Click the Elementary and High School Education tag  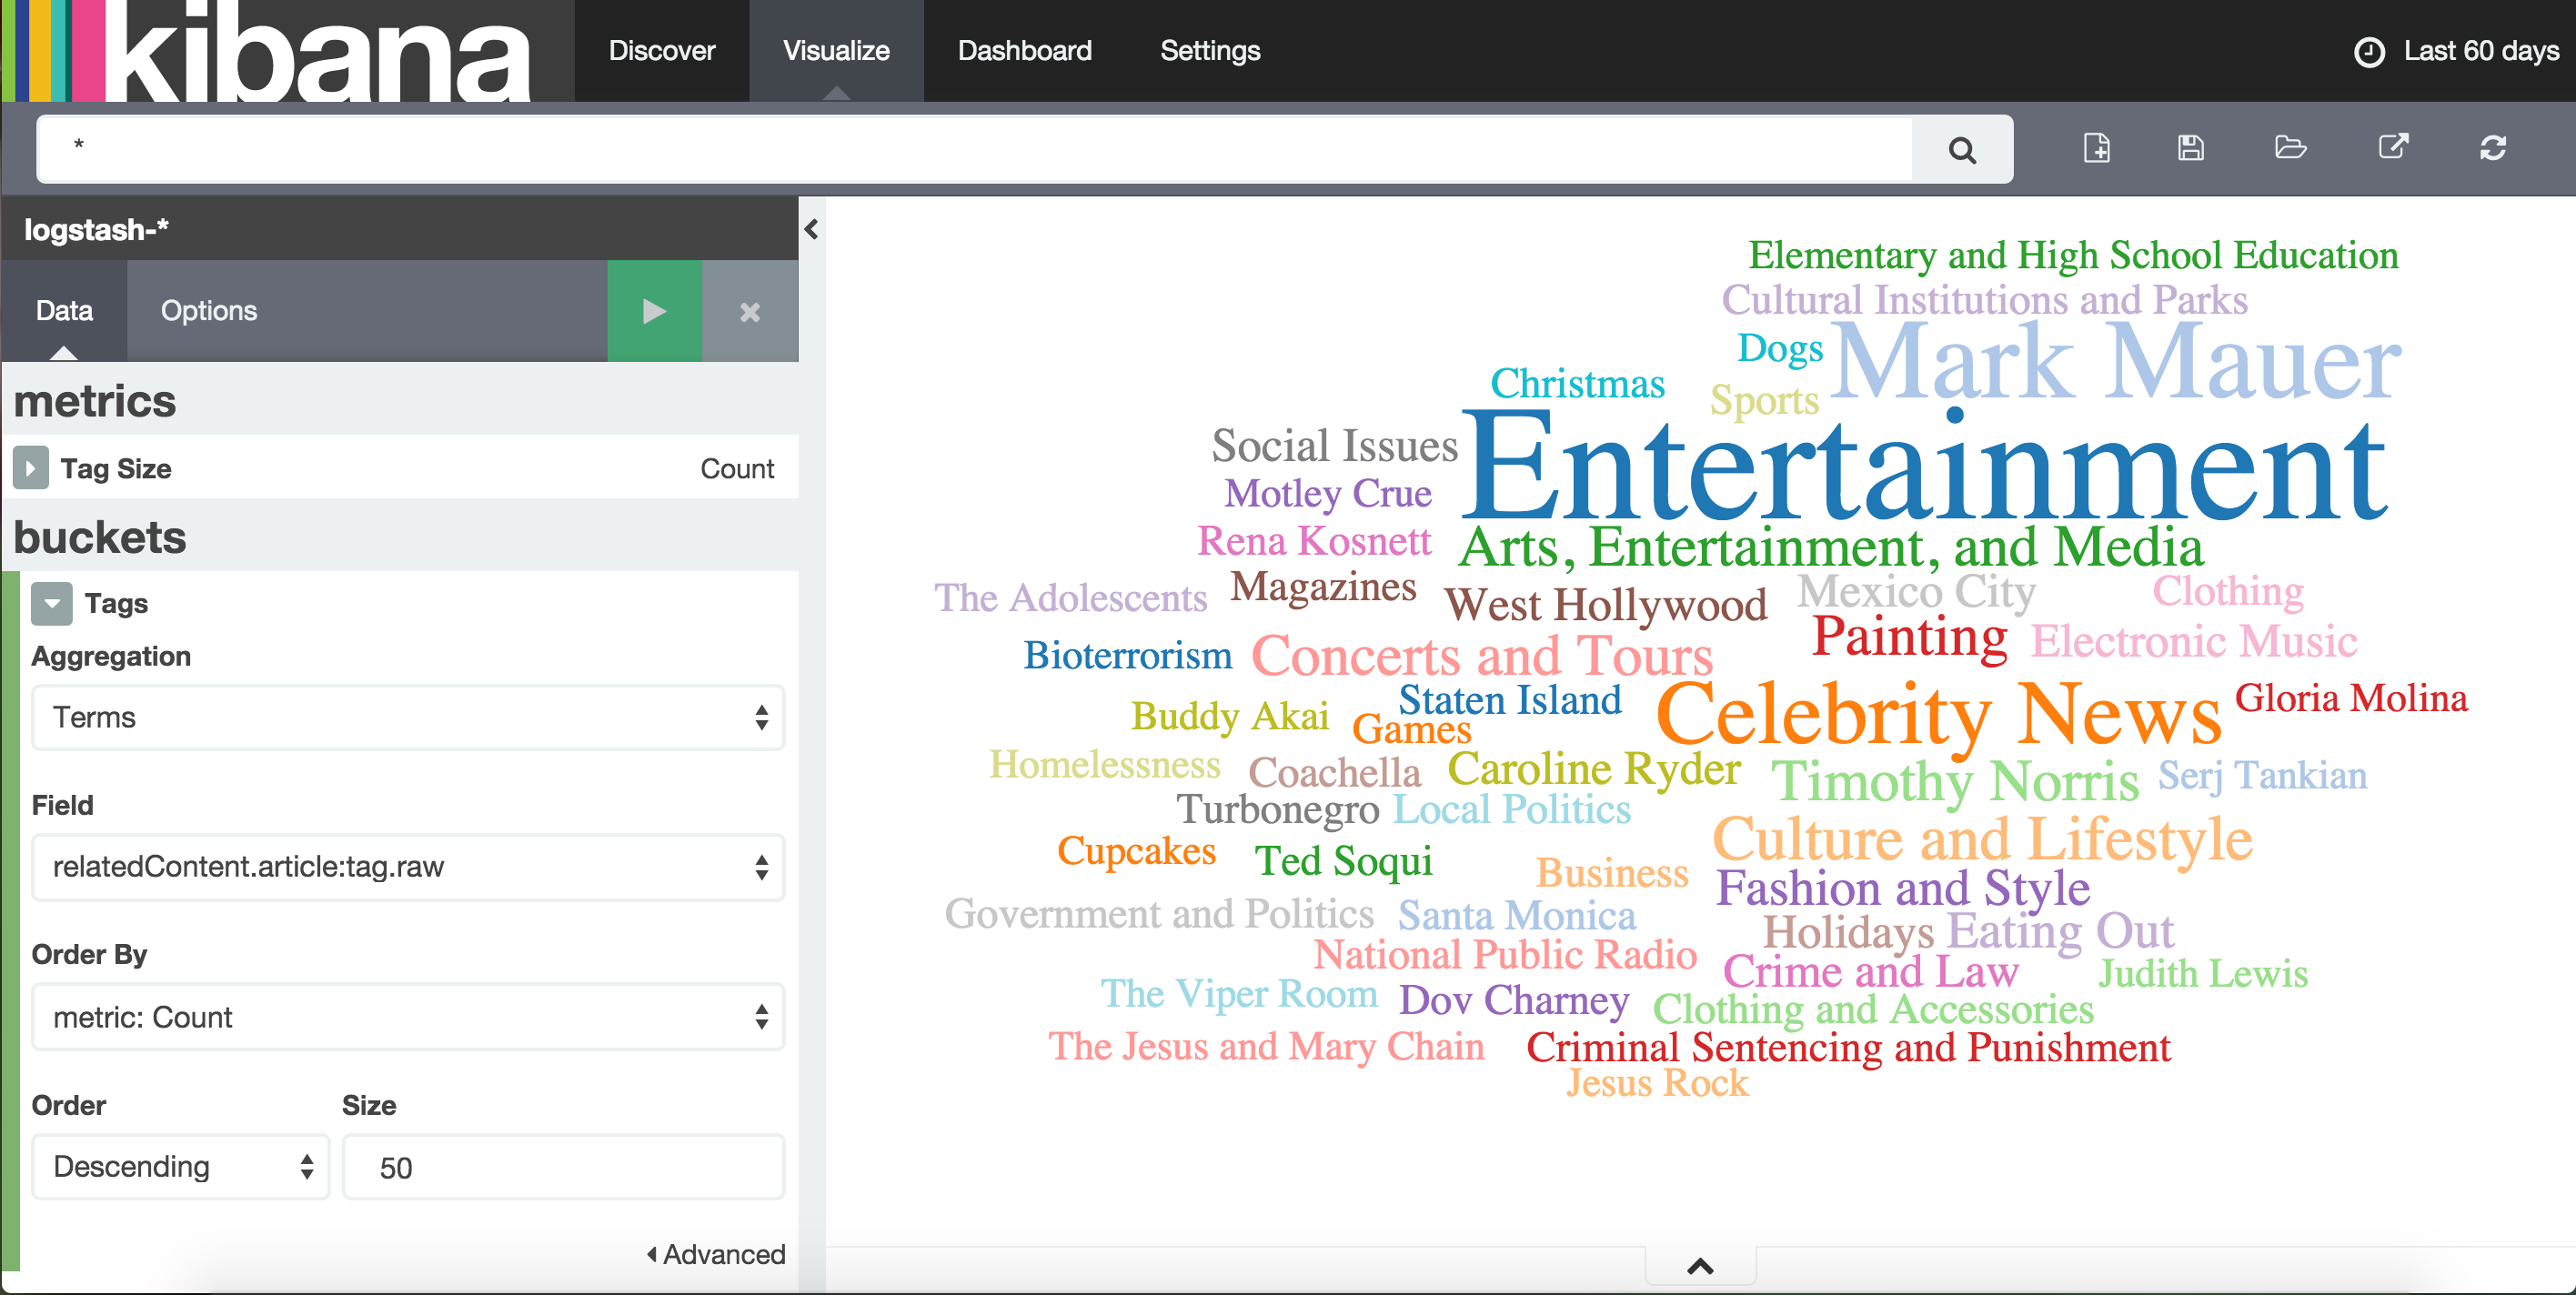pos(2073,256)
